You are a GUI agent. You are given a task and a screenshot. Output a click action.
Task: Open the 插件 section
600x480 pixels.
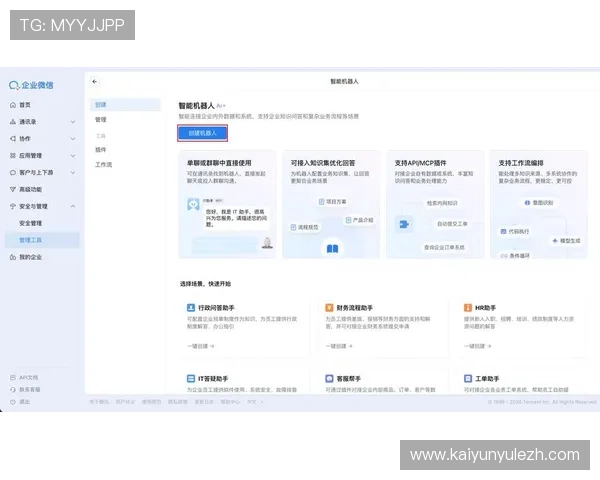[101, 150]
